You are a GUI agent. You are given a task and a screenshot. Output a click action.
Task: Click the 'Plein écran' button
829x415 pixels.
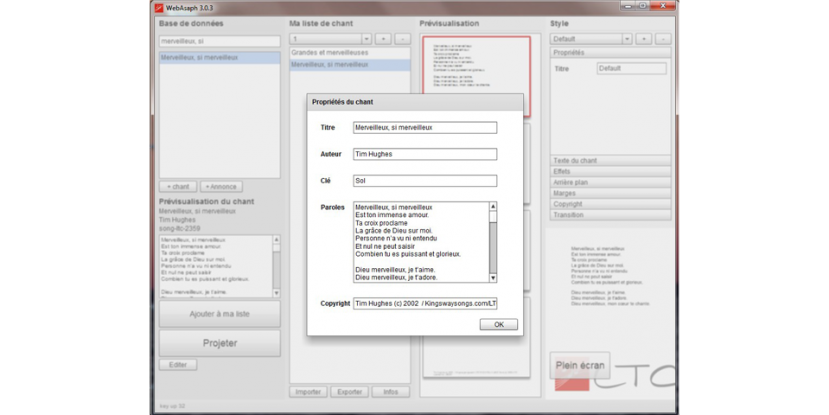(579, 365)
